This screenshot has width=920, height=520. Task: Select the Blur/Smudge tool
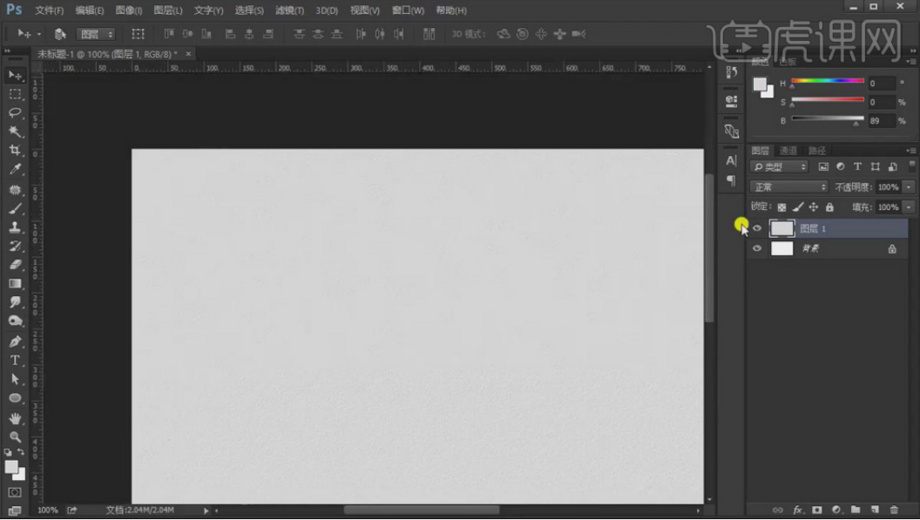pos(15,302)
